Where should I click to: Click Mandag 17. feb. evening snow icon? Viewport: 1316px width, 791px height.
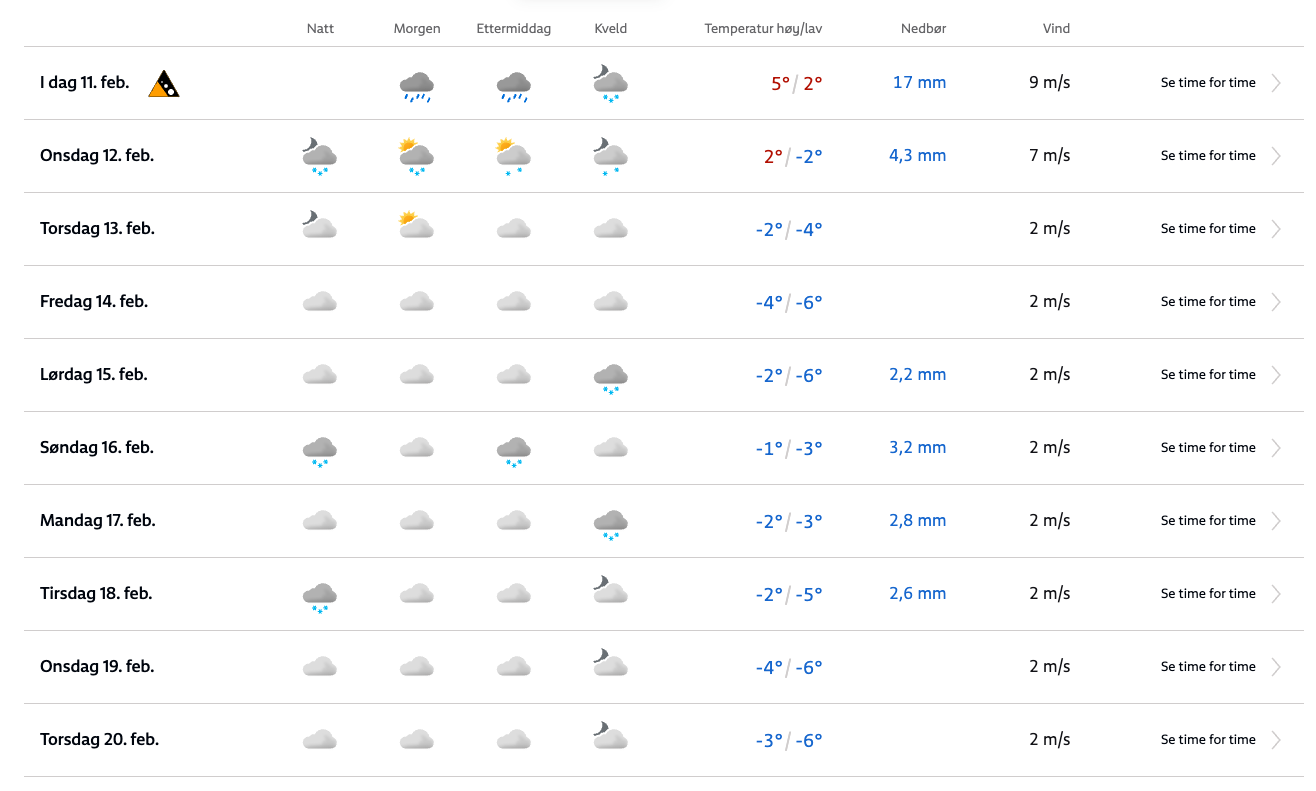click(611, 524)
